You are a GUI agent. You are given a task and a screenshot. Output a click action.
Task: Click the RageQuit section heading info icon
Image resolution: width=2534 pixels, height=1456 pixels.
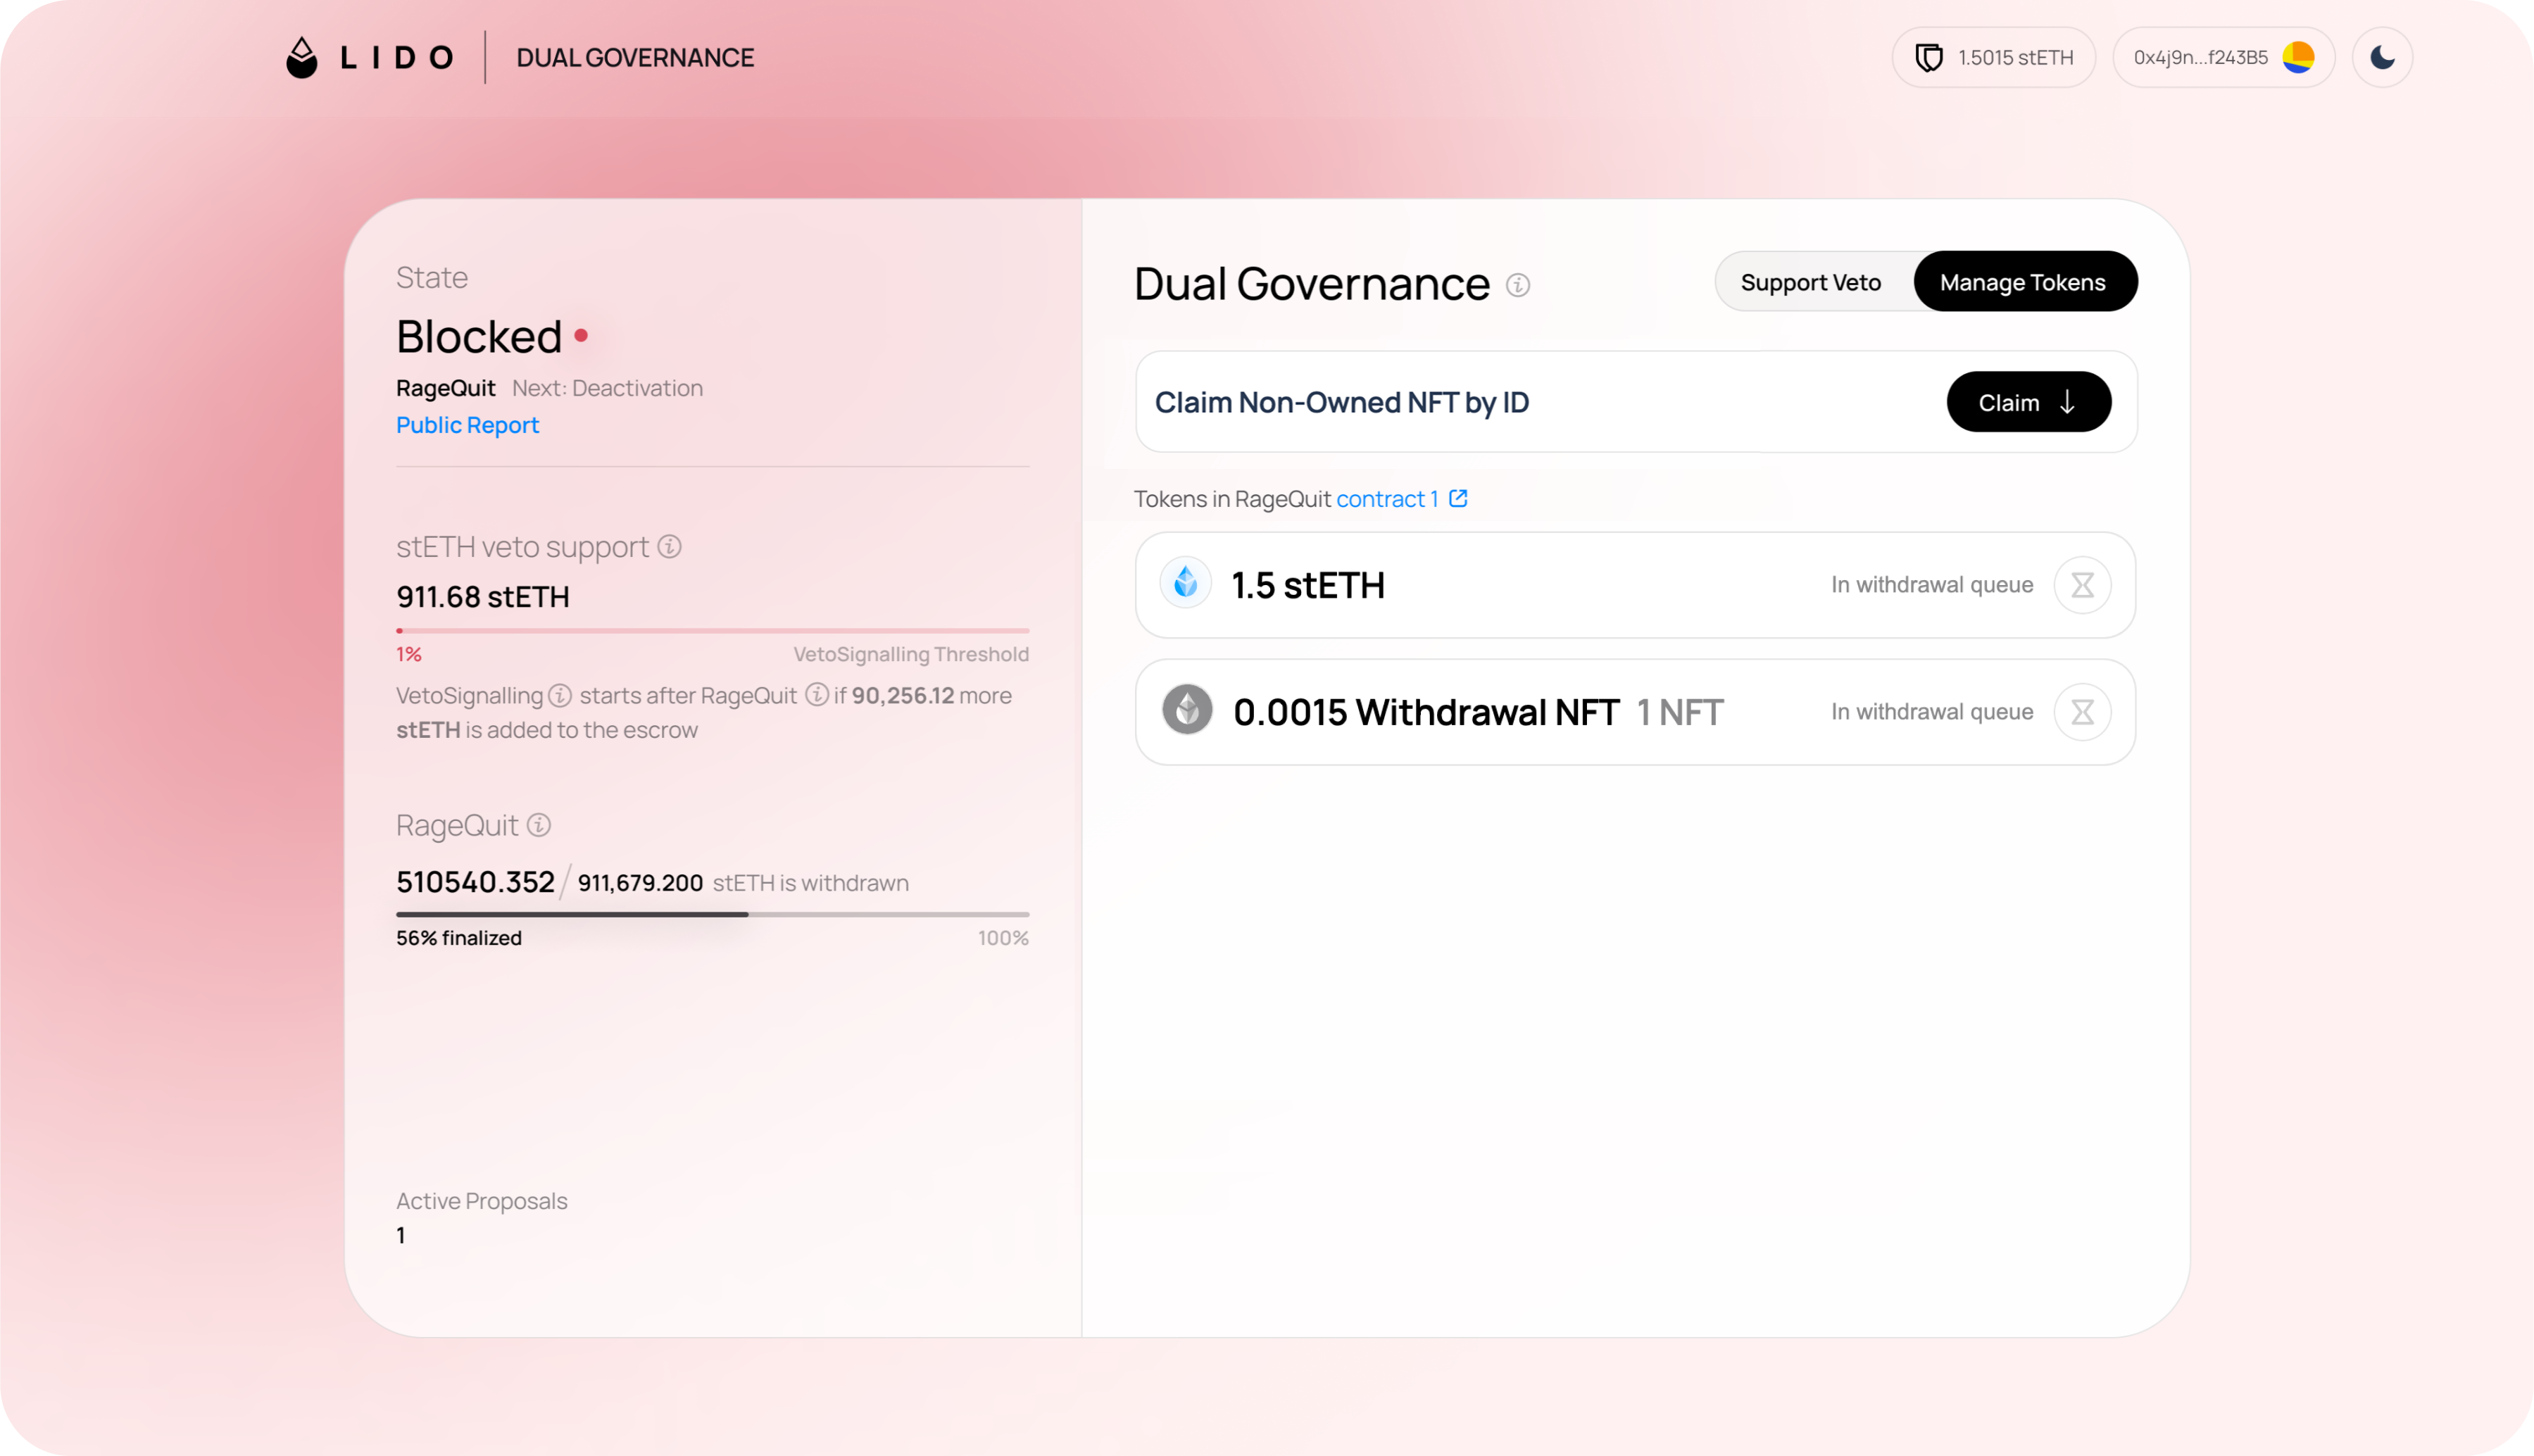[539, 824]
